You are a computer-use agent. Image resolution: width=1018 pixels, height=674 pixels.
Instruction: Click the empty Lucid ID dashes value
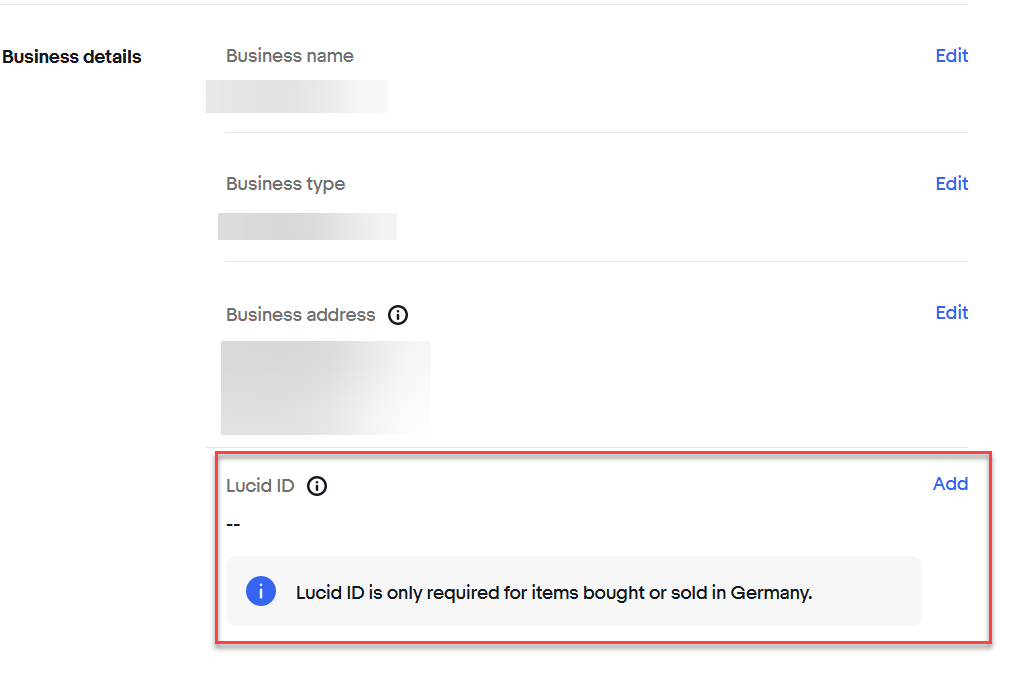click(x=233, y=525)
